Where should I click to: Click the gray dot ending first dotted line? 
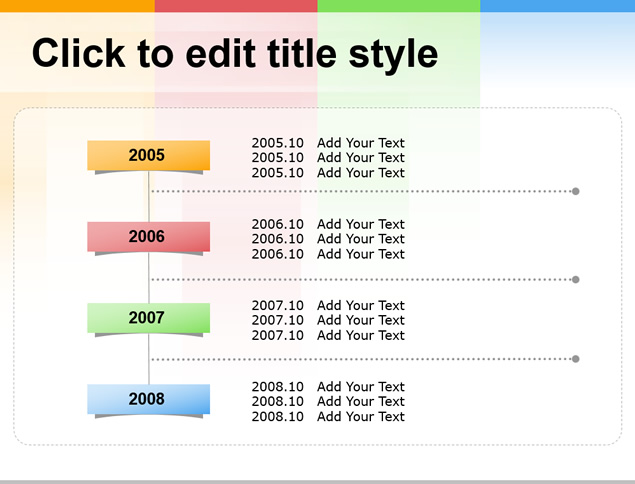pyautogui.click(x=575, y=191)
